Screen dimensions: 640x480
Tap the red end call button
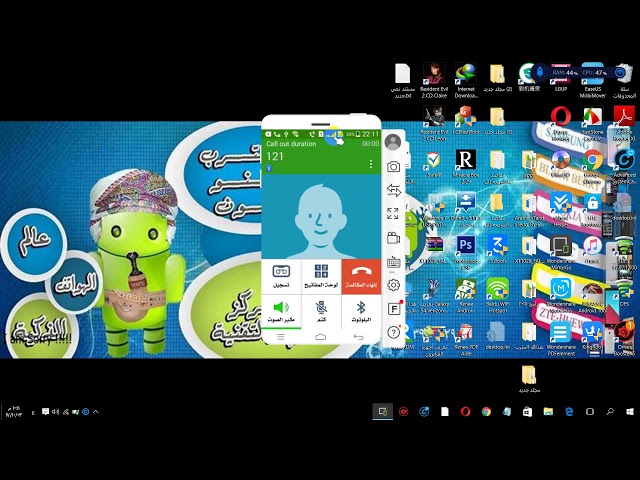361,276
